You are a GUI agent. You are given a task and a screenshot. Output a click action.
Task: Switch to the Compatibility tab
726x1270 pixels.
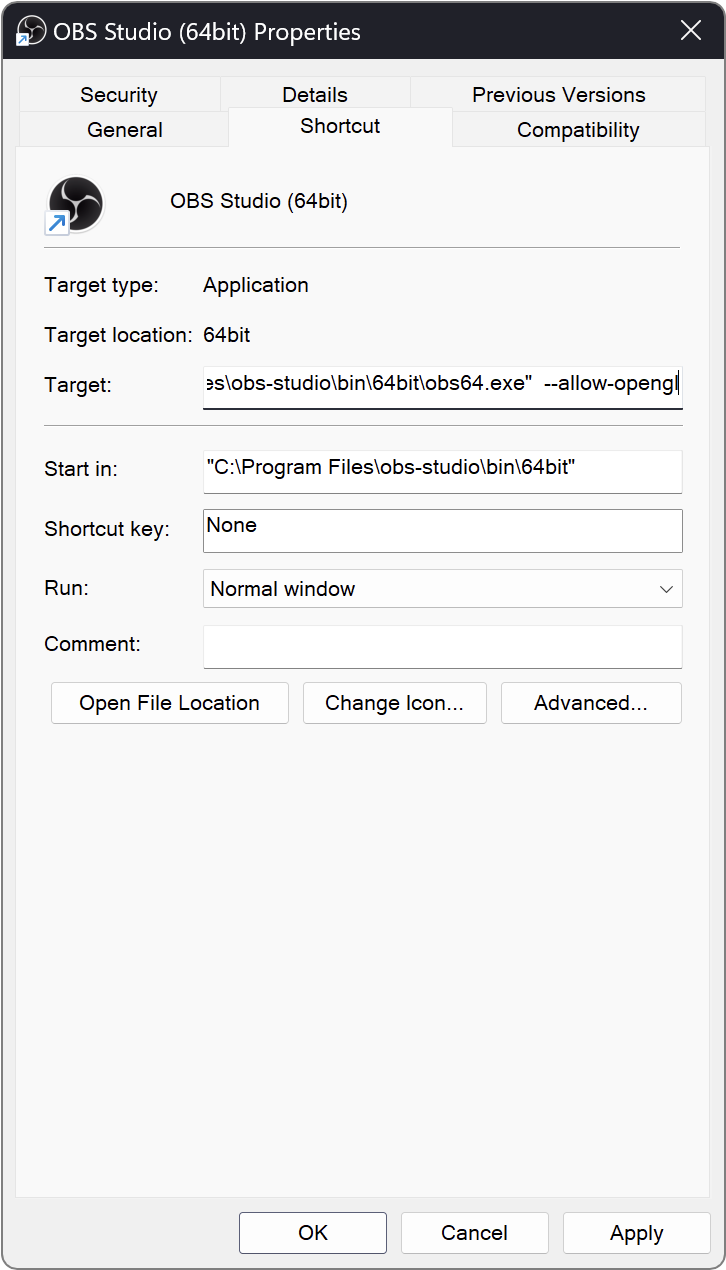click(x=578, y=130)
